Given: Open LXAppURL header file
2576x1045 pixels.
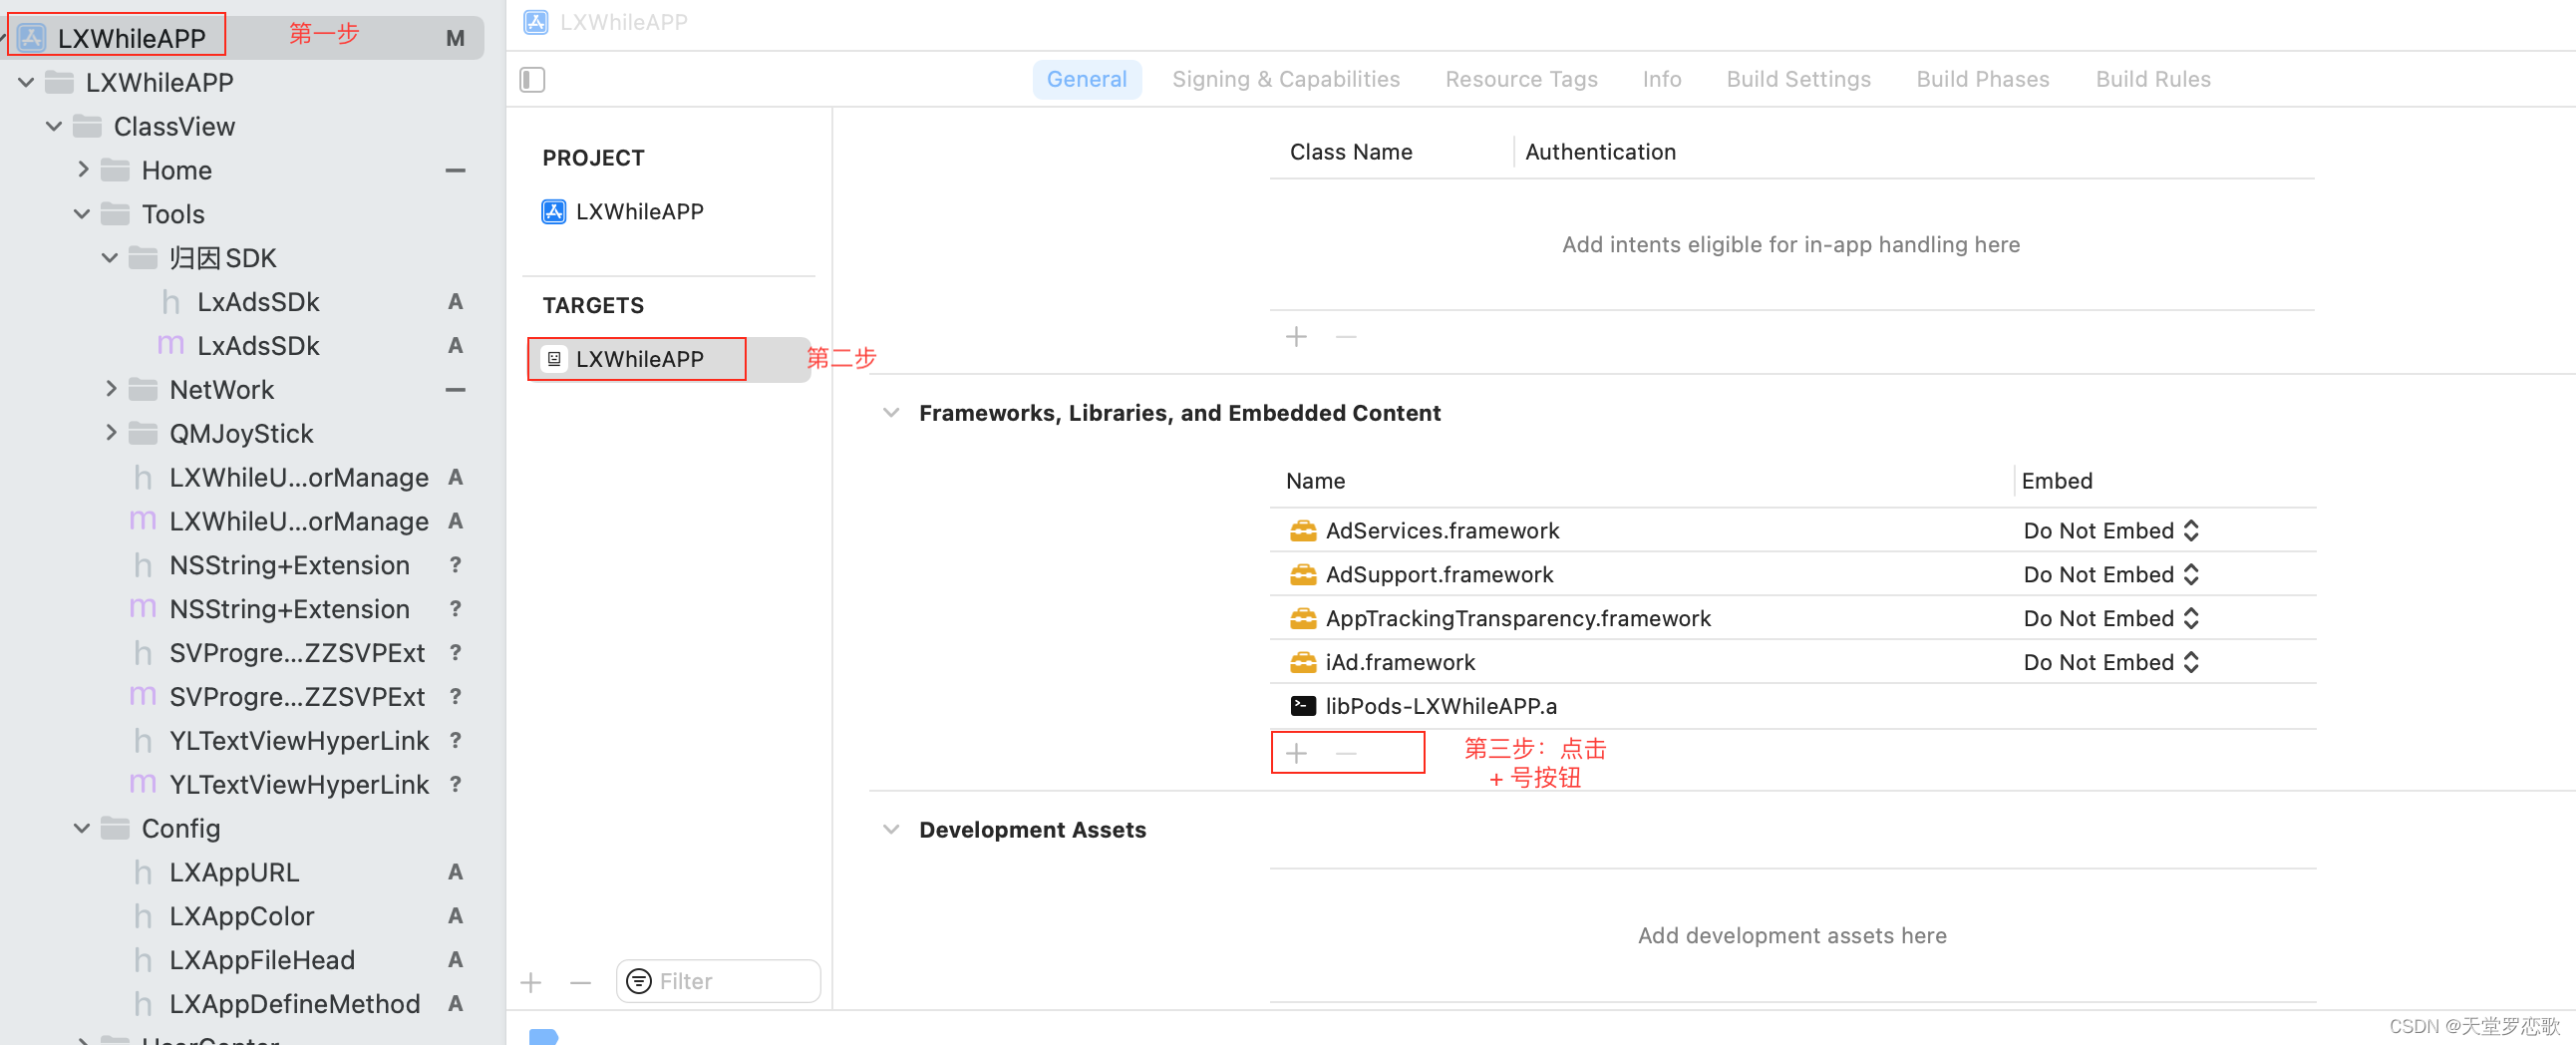Looking at the screenshot, I should pyautogui.click(x=234, y=872).
